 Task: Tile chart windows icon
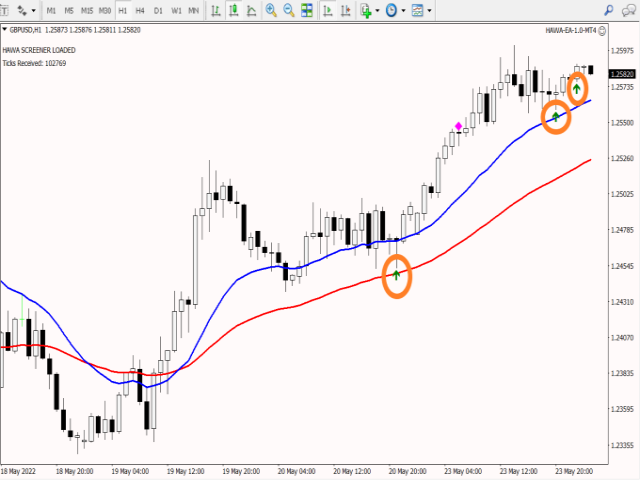307,10
